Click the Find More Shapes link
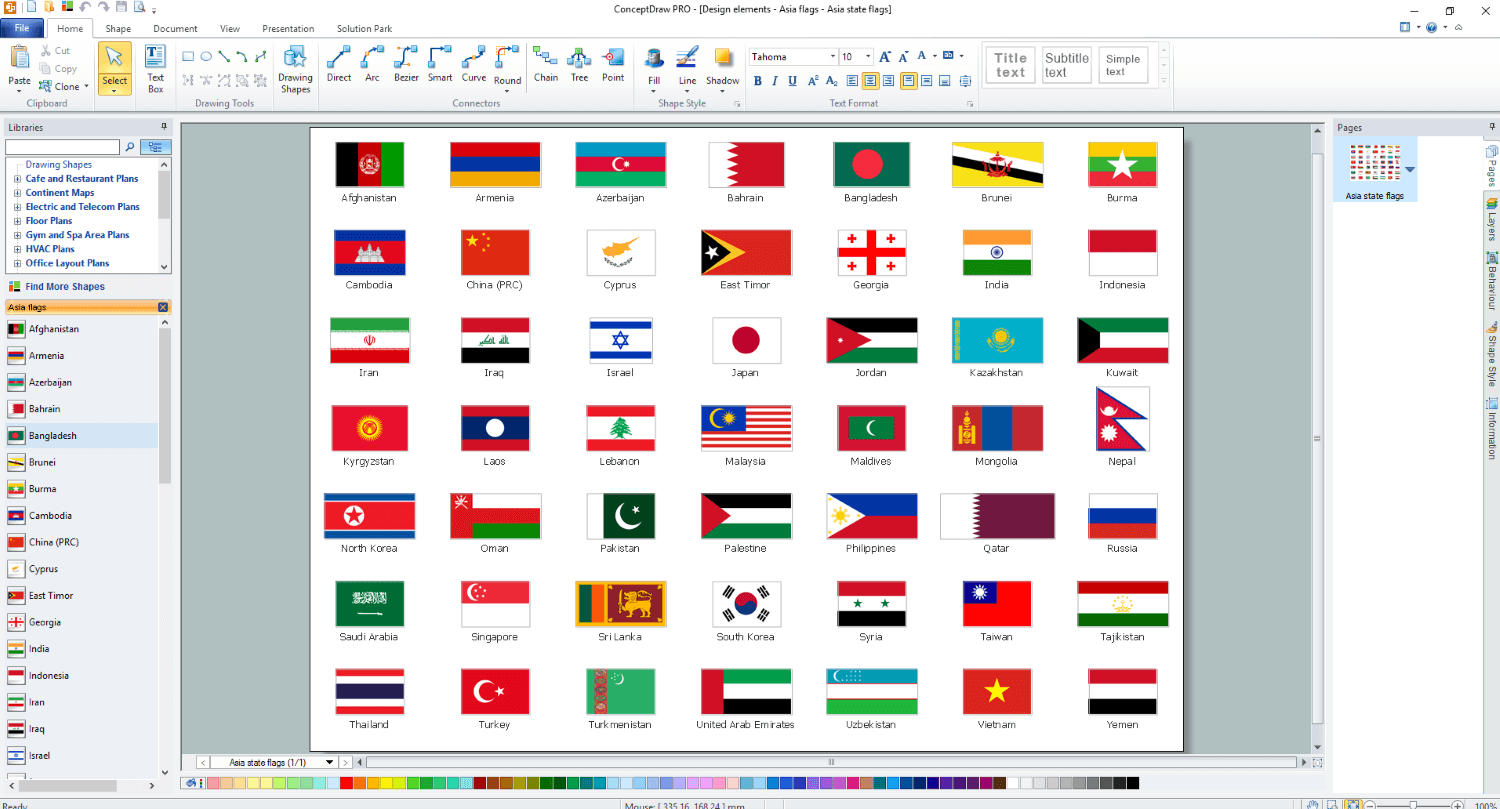The width and height of the screenshot is (1500, 809). 64,287
